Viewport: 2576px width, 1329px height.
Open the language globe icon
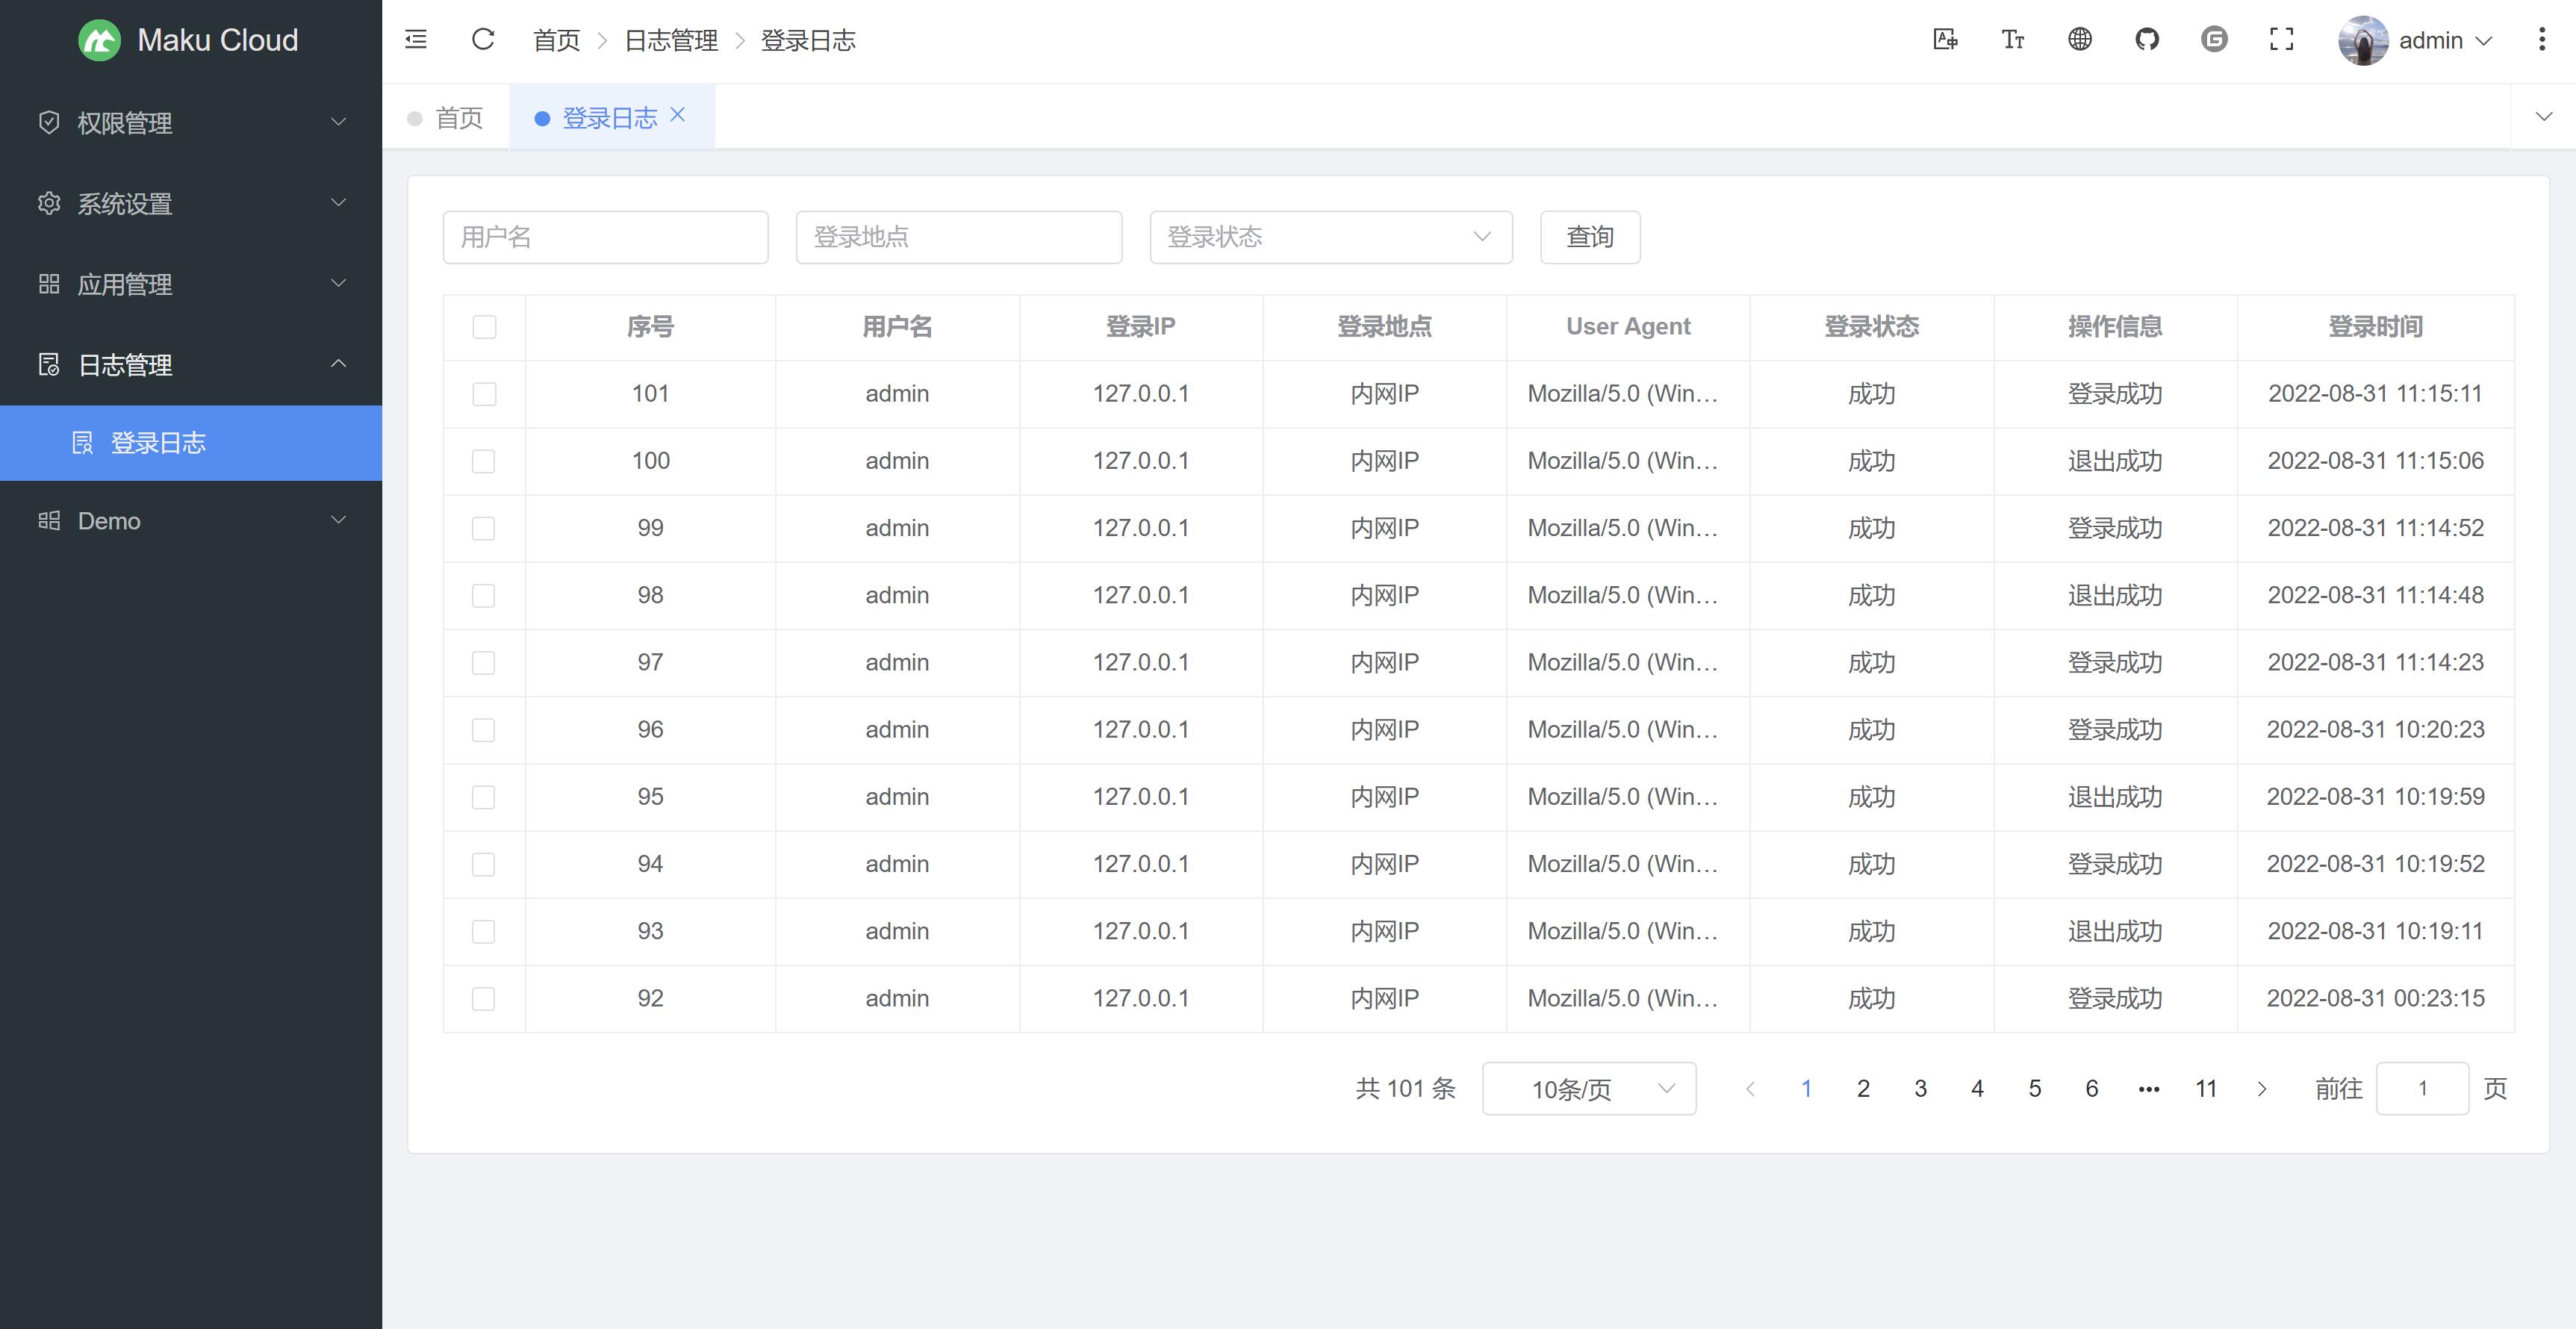pyautogui.click(x=2080, y=40)
